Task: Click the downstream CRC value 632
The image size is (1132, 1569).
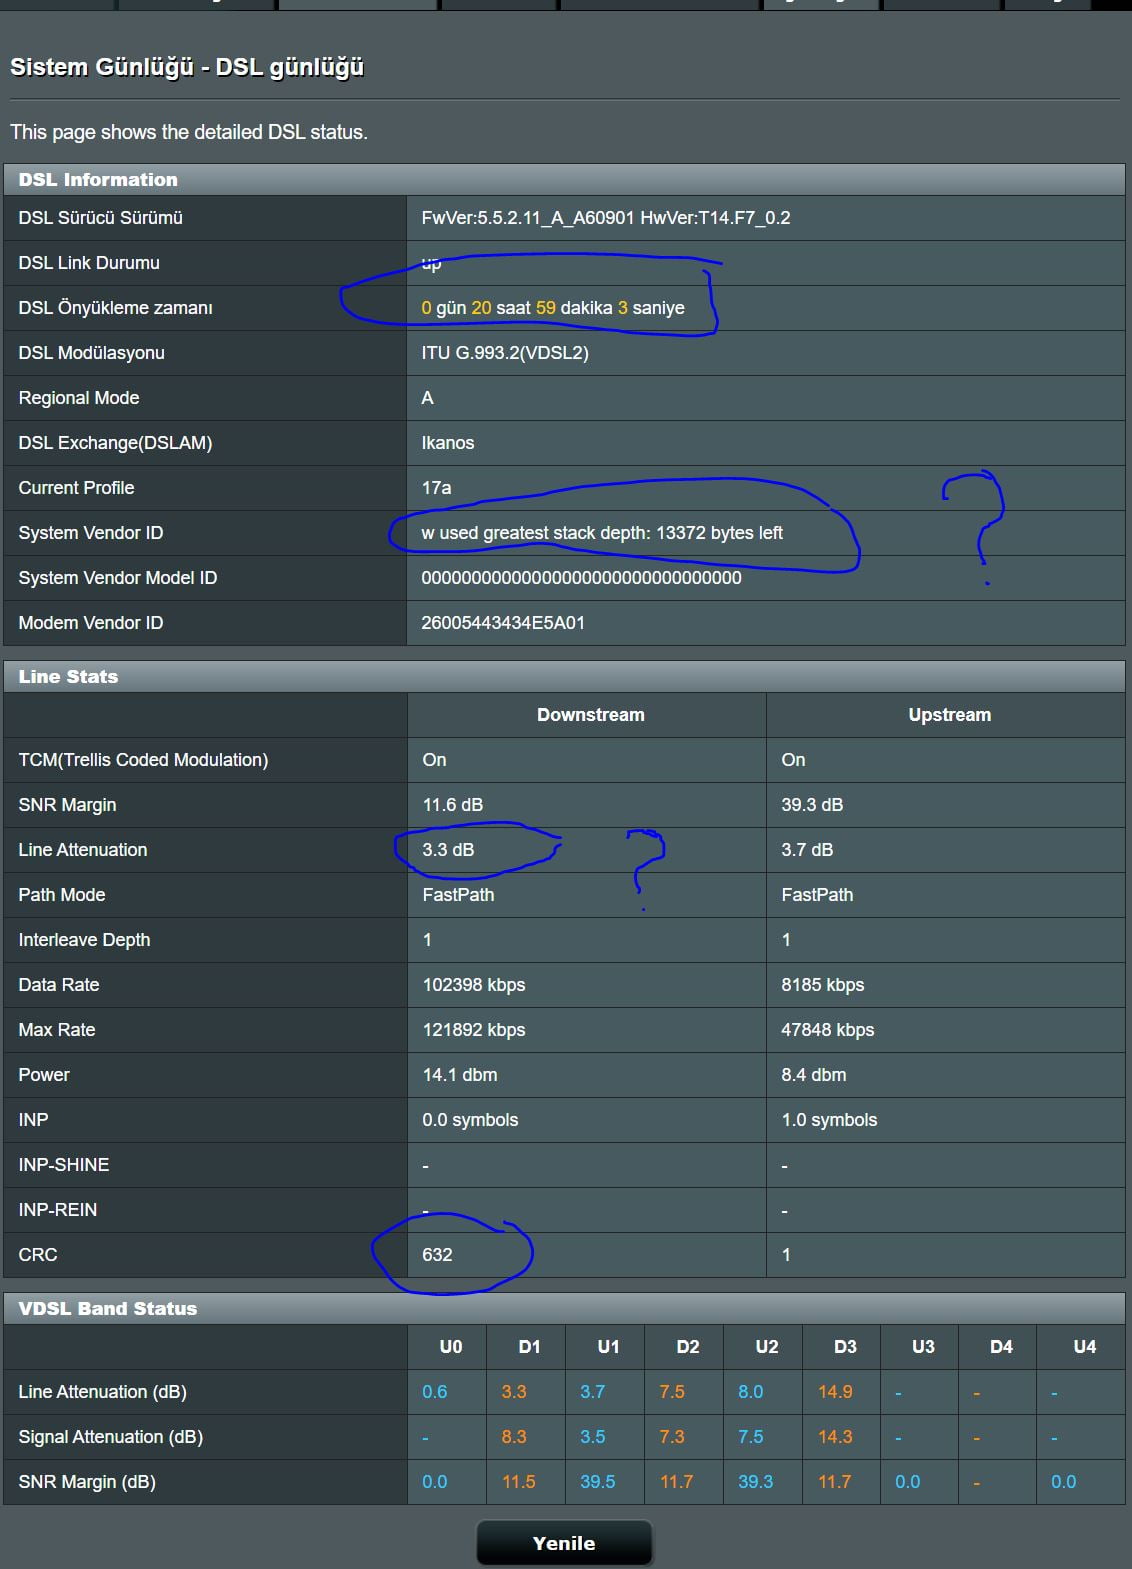Action: (437, 1255)
